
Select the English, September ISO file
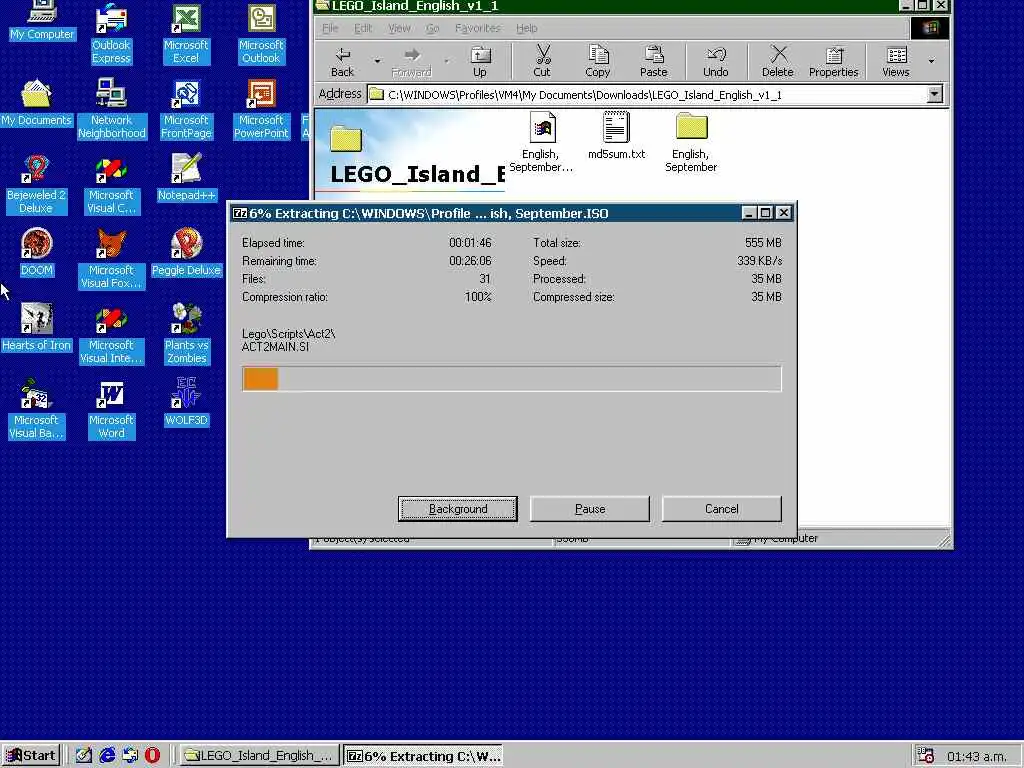point(541,142)
